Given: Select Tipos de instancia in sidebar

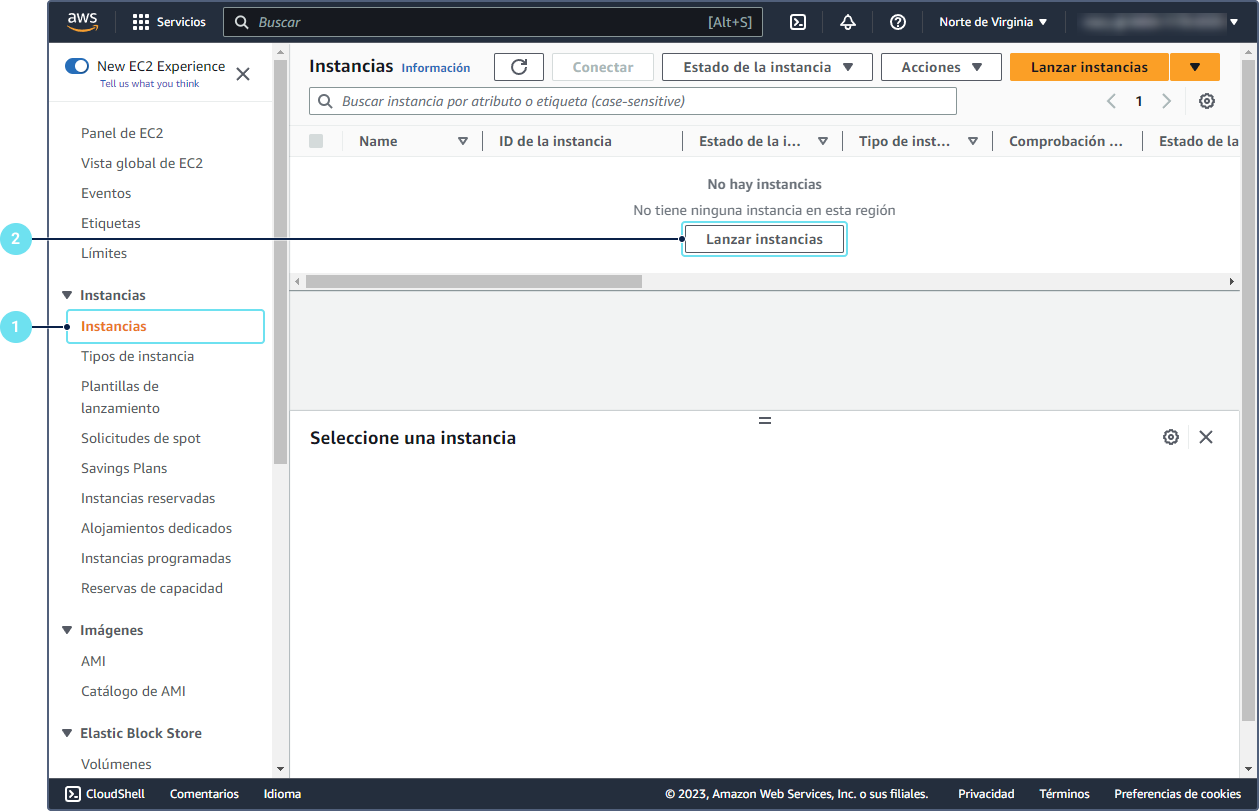Looking at the screenshot, I should (x=137, y=356).
